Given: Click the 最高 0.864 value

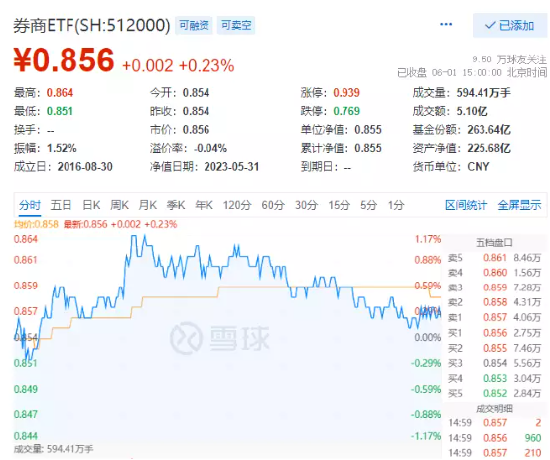Looking at the screenshot, I should click(60, 93).
